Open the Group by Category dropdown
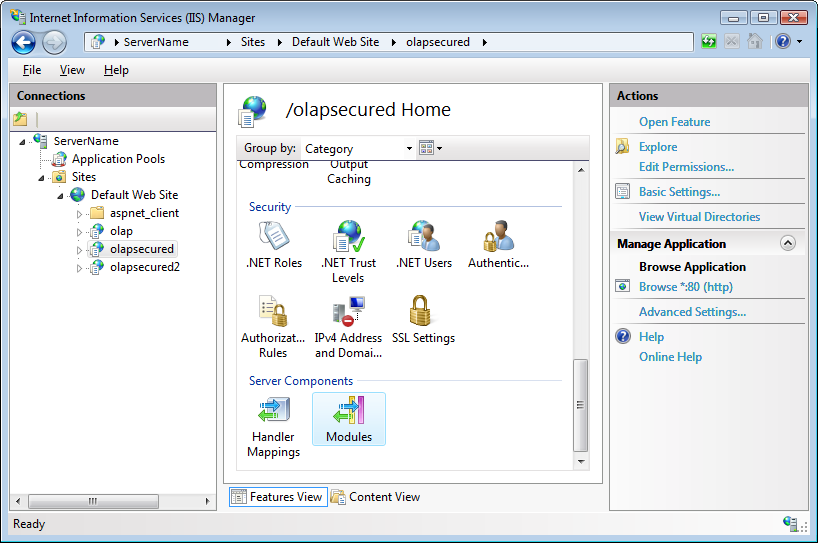Viewport: 818px width, 543px height. [358, 149]
